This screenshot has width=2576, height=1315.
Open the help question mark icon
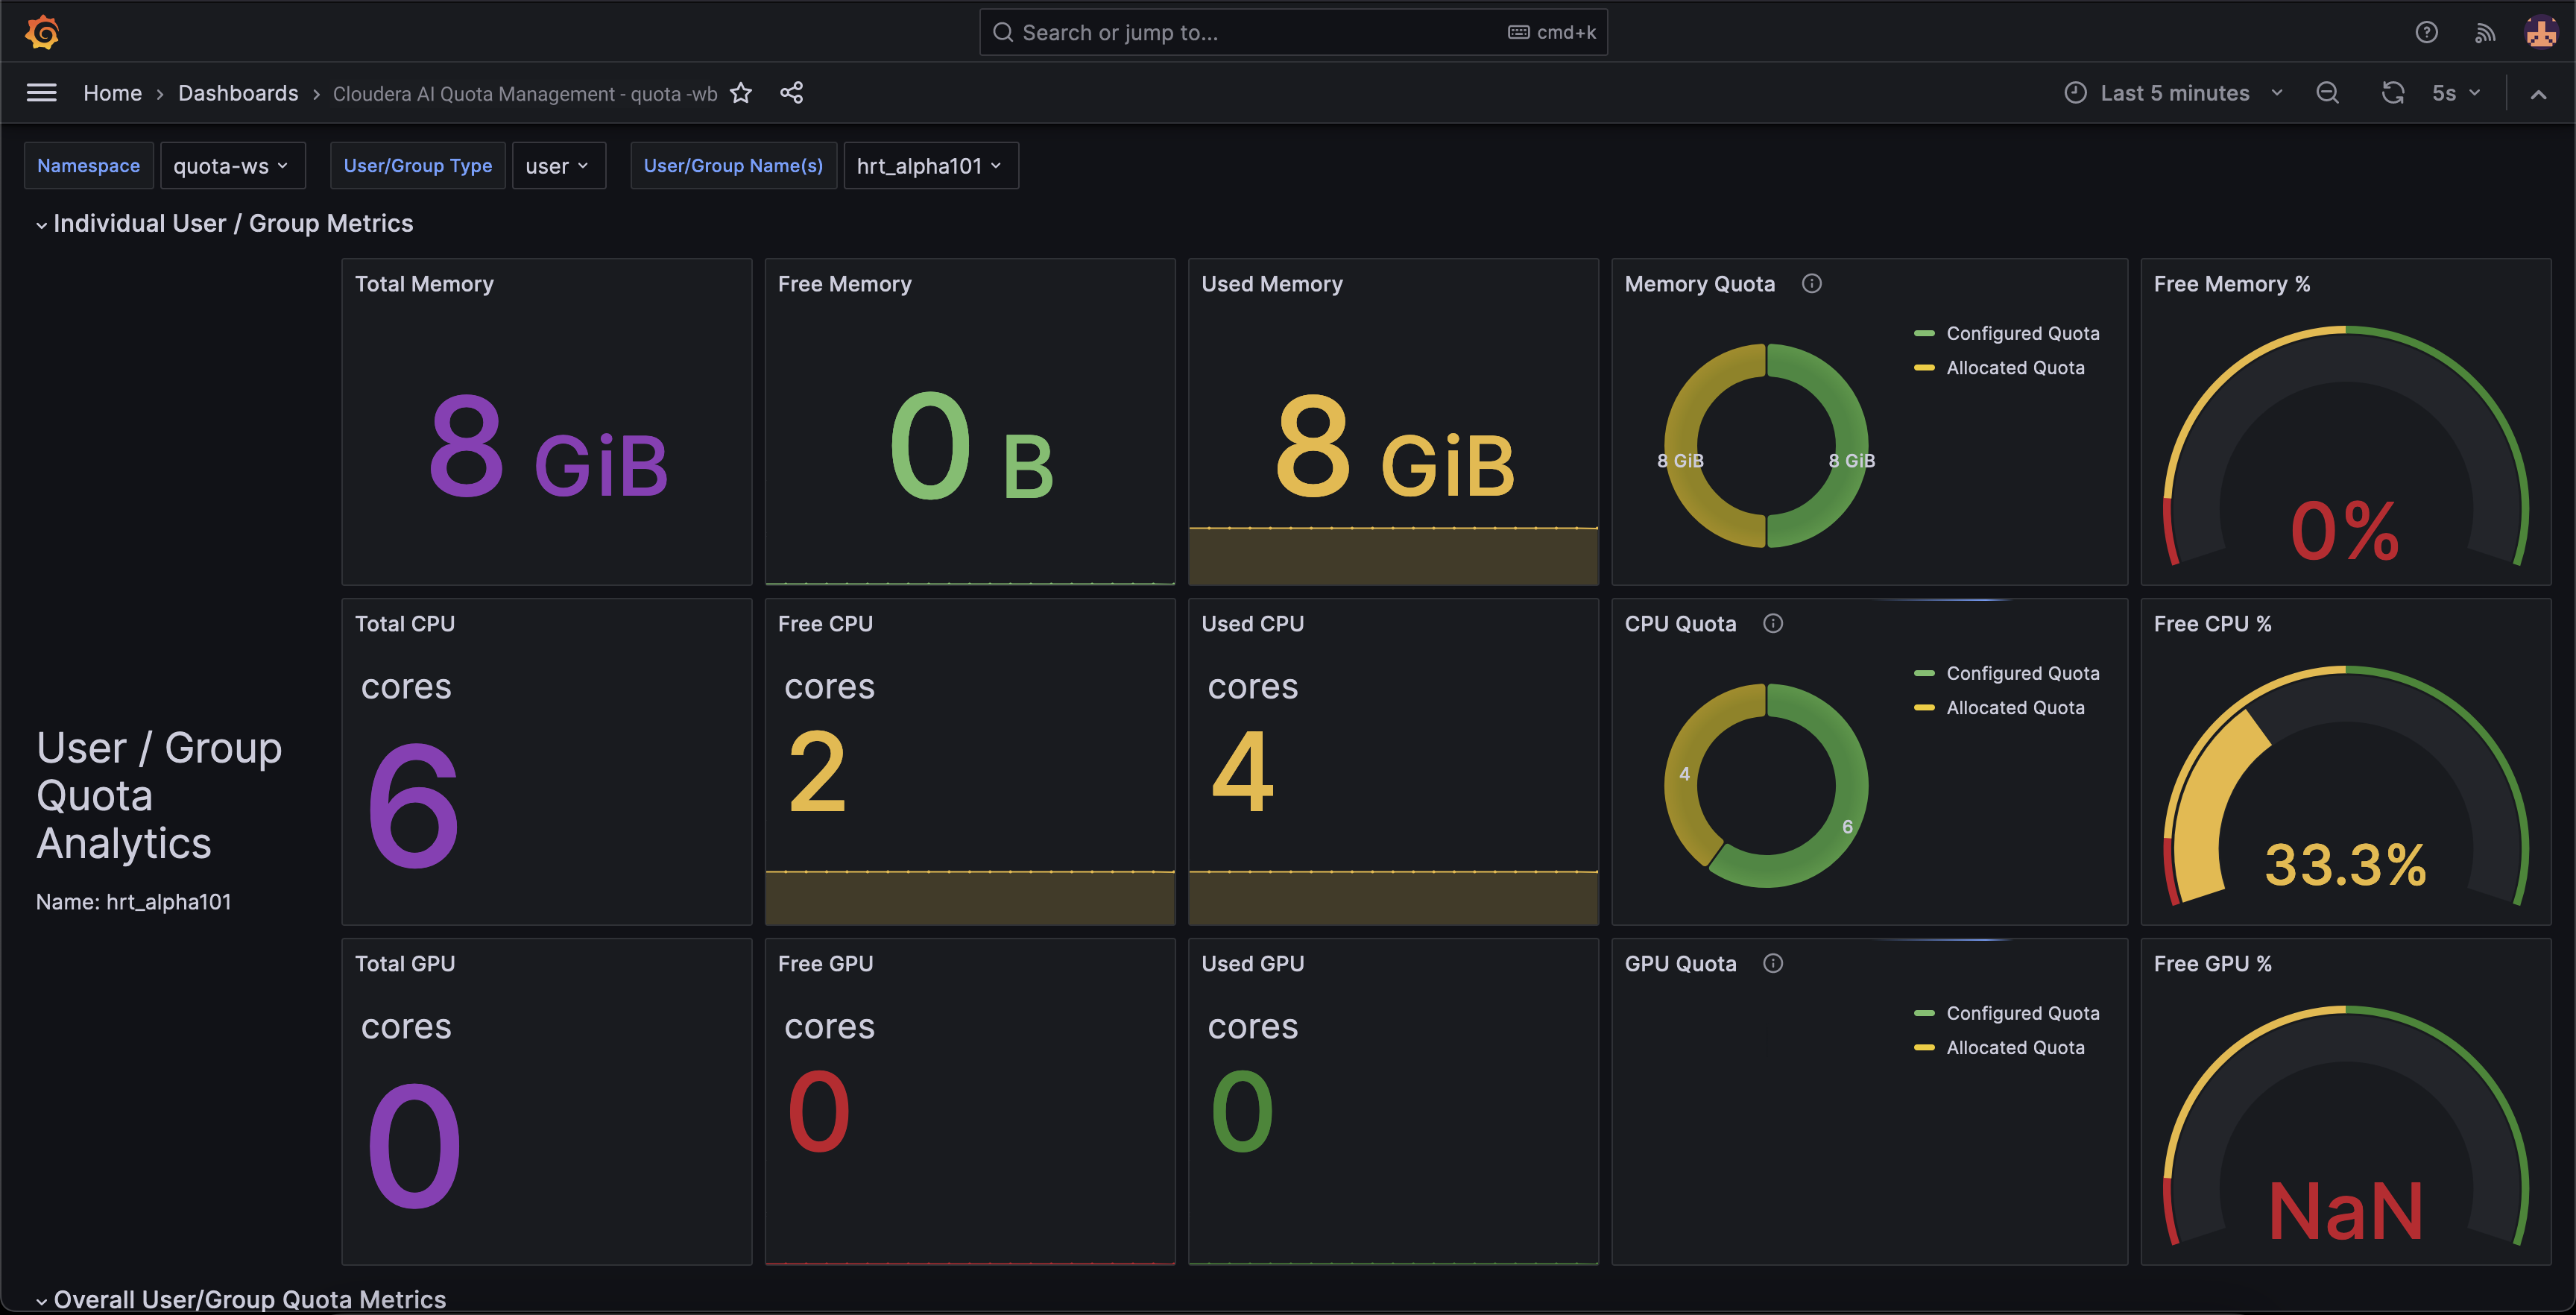(2426, 32)
